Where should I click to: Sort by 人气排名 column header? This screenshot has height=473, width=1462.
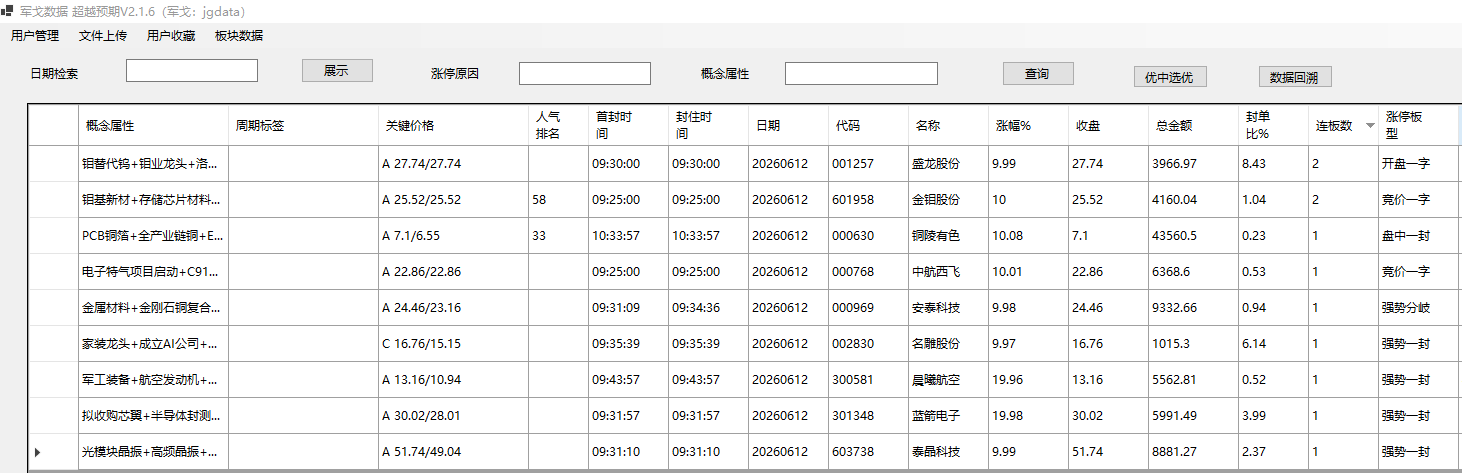point(558,126)
